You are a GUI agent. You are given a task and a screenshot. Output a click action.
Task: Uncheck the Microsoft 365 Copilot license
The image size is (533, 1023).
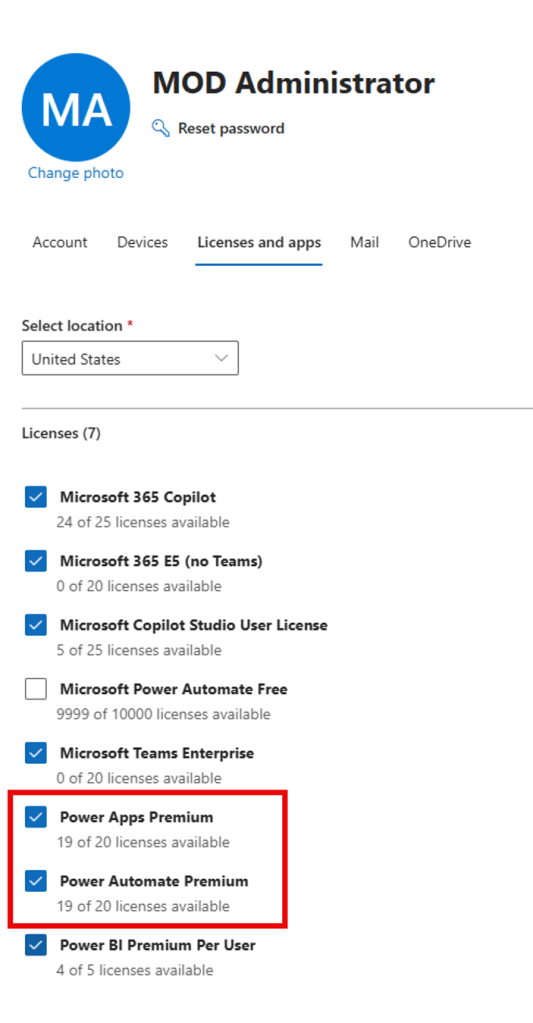point(36,496)
